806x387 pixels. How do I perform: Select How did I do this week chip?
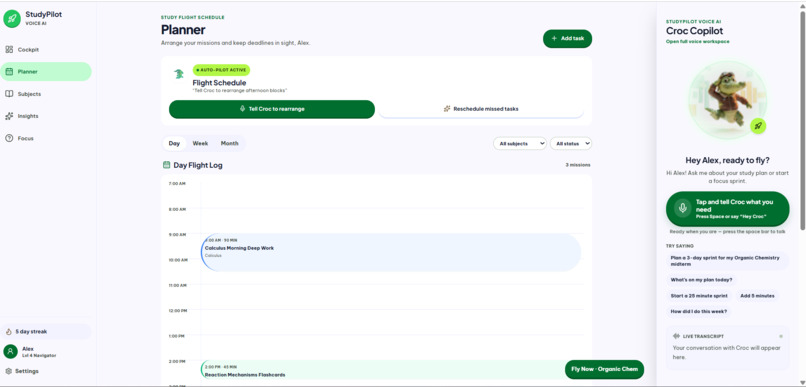pos(699,311)
